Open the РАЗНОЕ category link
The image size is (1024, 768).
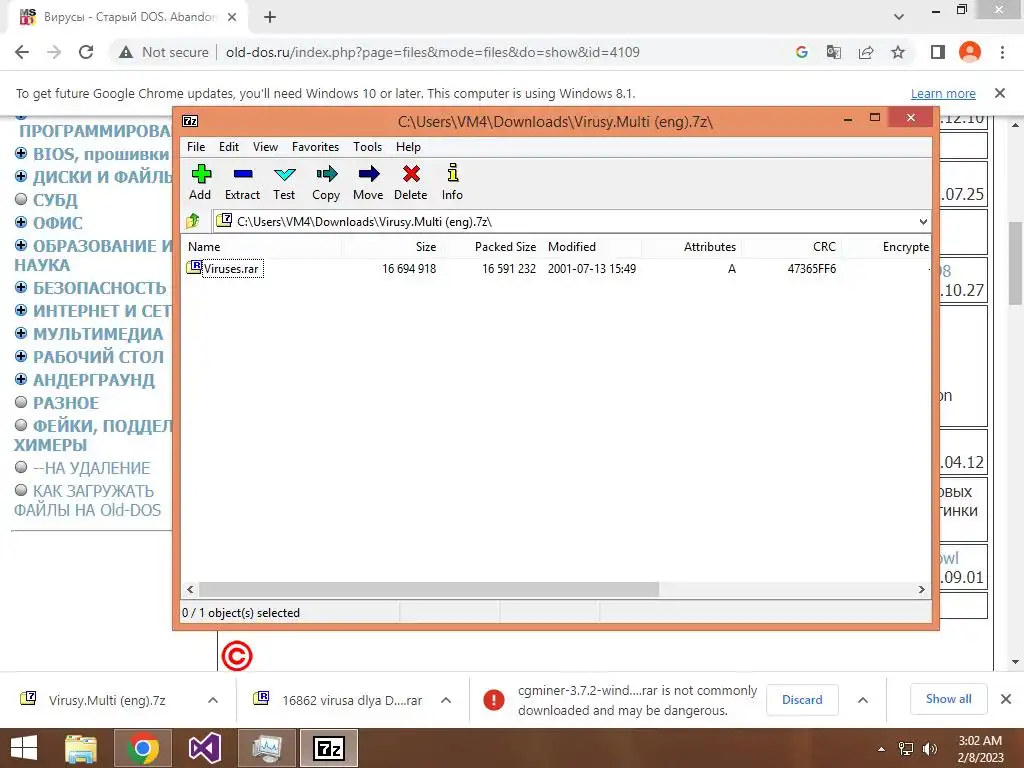pyautogui.click(x=66, y=403)
